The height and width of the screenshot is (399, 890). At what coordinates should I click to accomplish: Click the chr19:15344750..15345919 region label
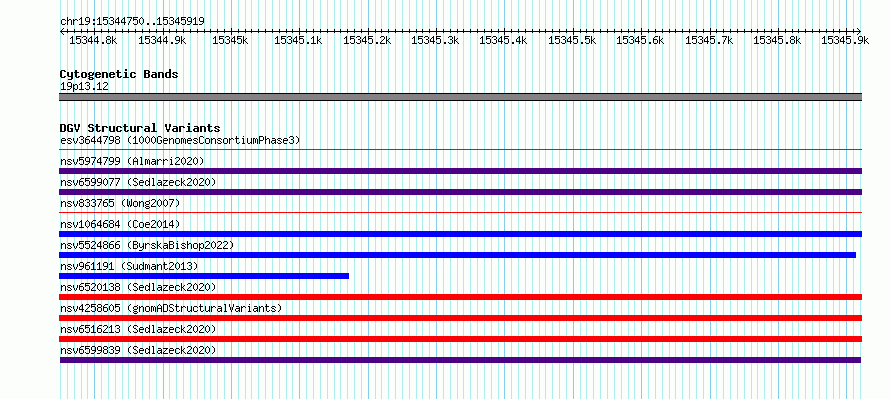132,22
